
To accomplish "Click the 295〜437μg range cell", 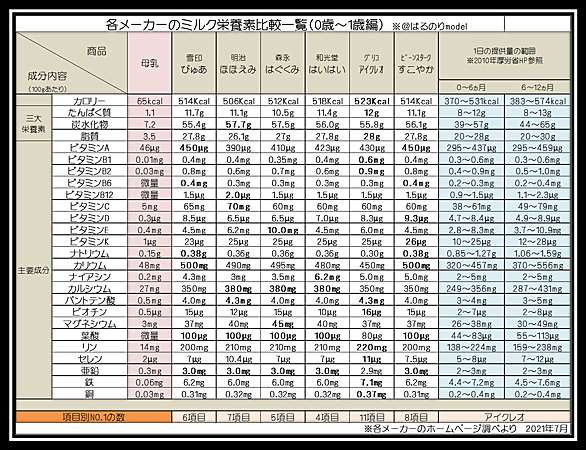I will pos(471,148).
